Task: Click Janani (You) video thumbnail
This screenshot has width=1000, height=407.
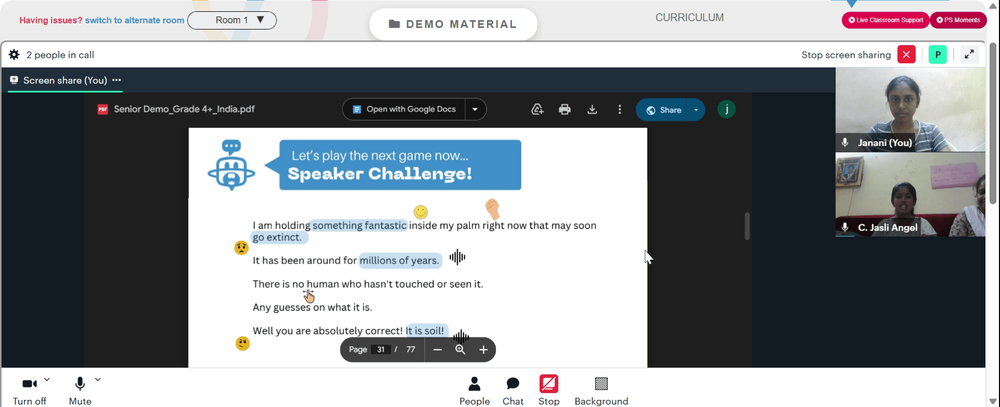Action: 910,109
